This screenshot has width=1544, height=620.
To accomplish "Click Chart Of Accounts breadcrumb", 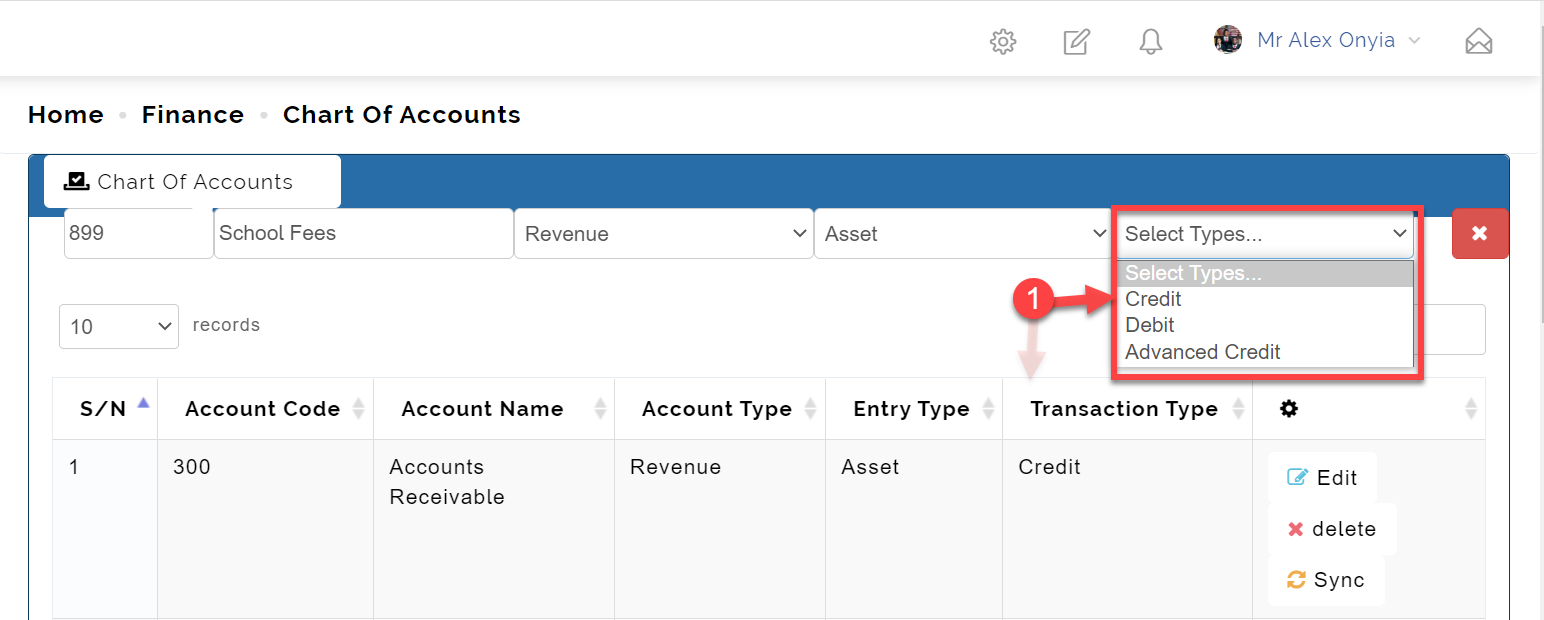I will pyautogui.click(x=402, y=115).
